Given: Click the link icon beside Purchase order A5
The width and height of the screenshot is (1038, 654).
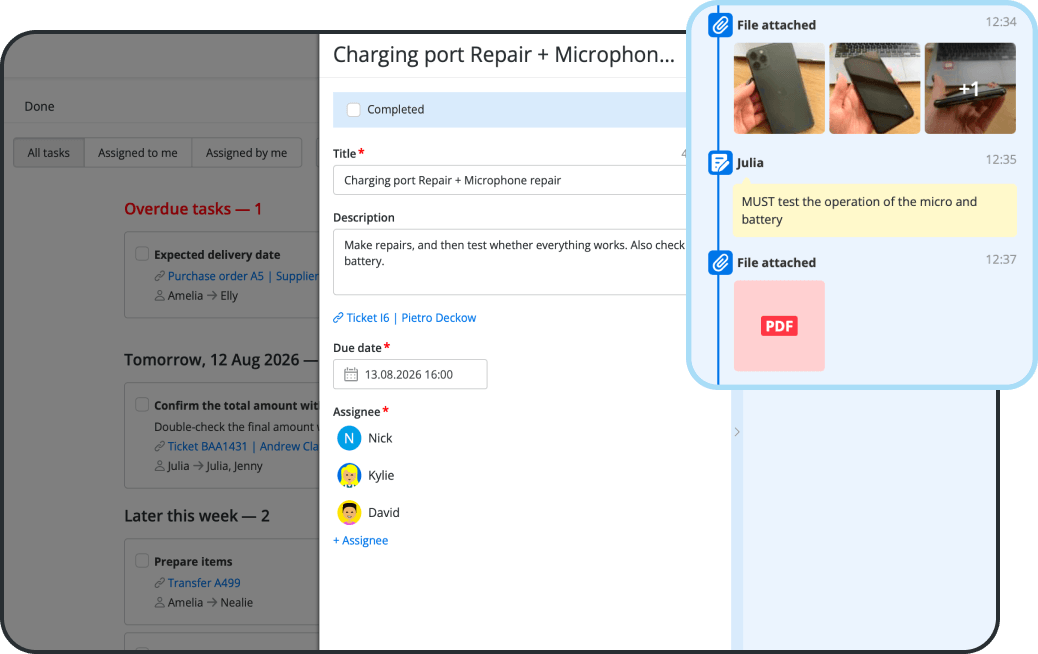Looking at the screenshot, I should (160, 276).
